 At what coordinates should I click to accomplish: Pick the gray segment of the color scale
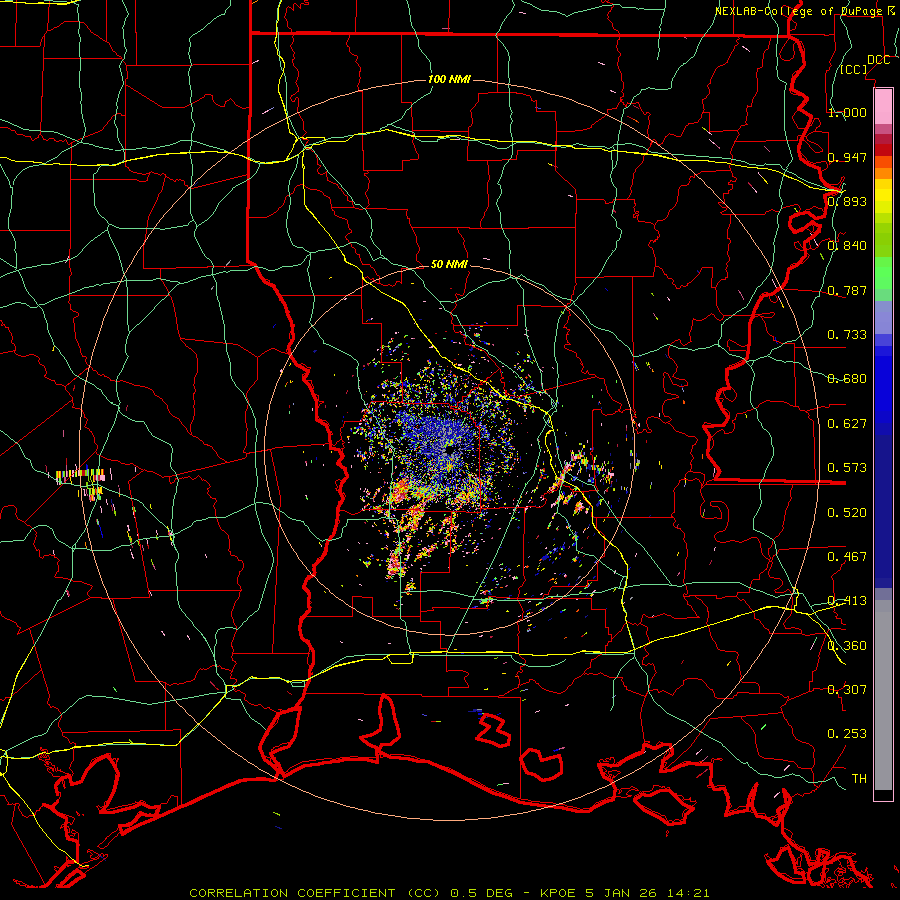pos(883,695)
